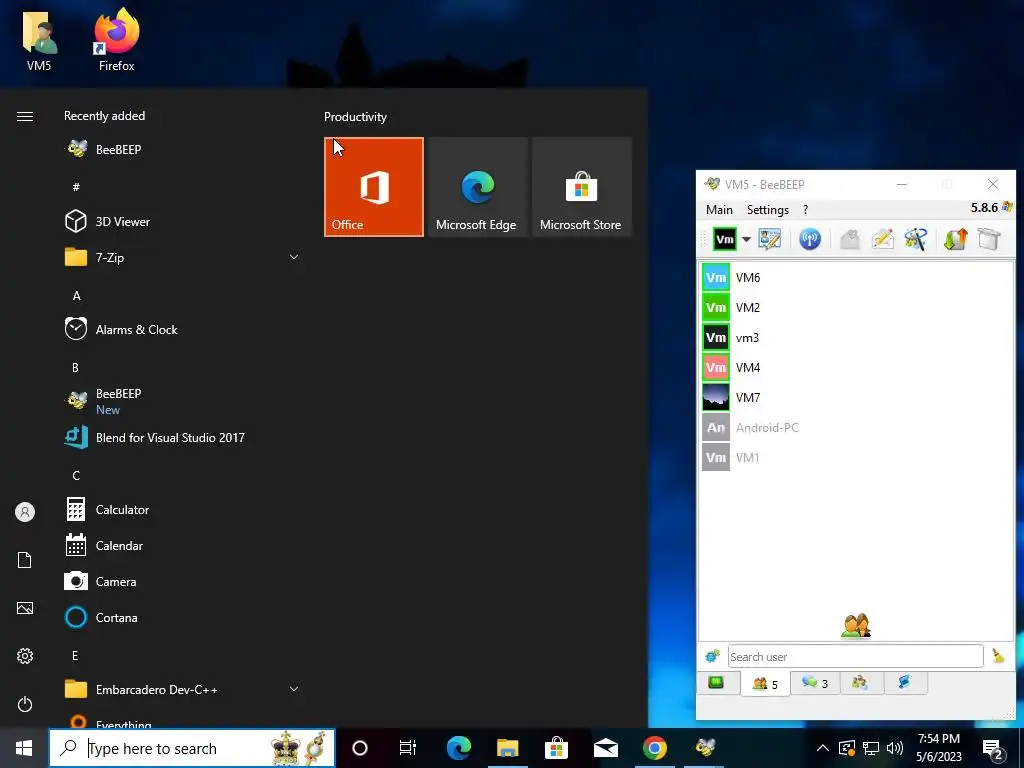Open Google Chrome from the taskbar
Viewport: 1024px width, 768px height.
click(654, 748)
